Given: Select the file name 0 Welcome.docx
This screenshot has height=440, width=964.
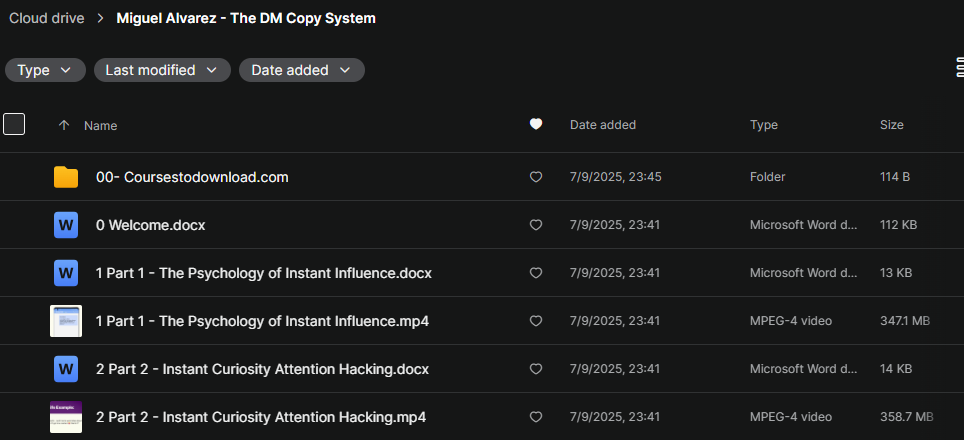Looking at the screenshot, I should point(151,225).
